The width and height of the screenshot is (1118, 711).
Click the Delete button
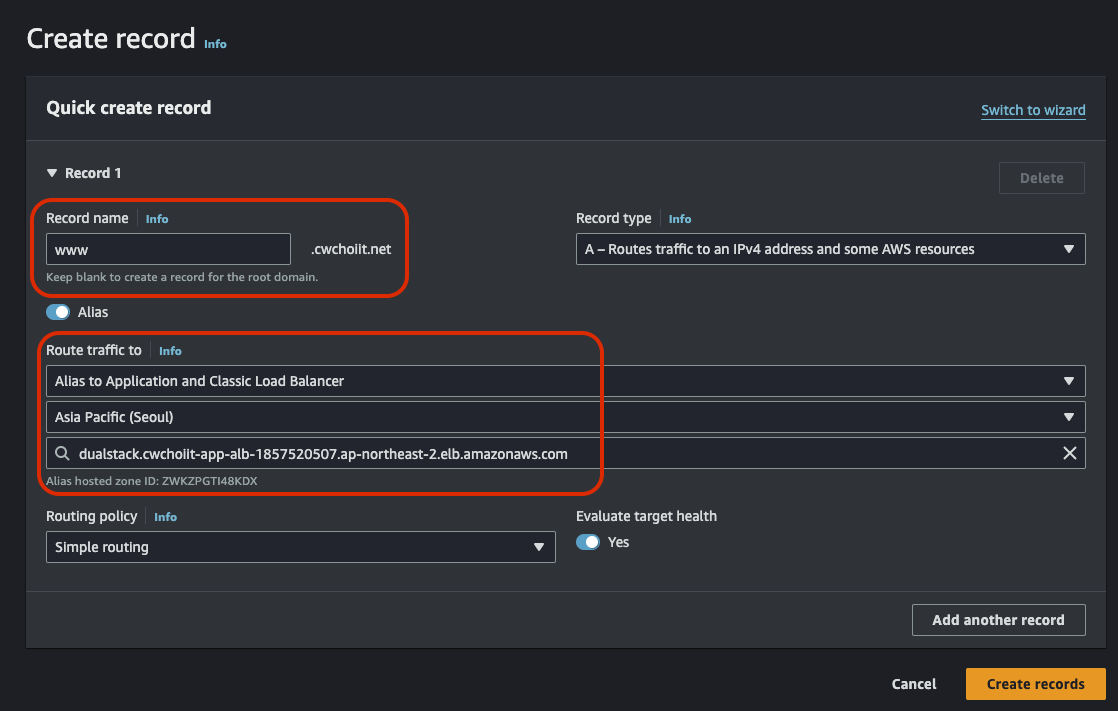(1042, 178)
